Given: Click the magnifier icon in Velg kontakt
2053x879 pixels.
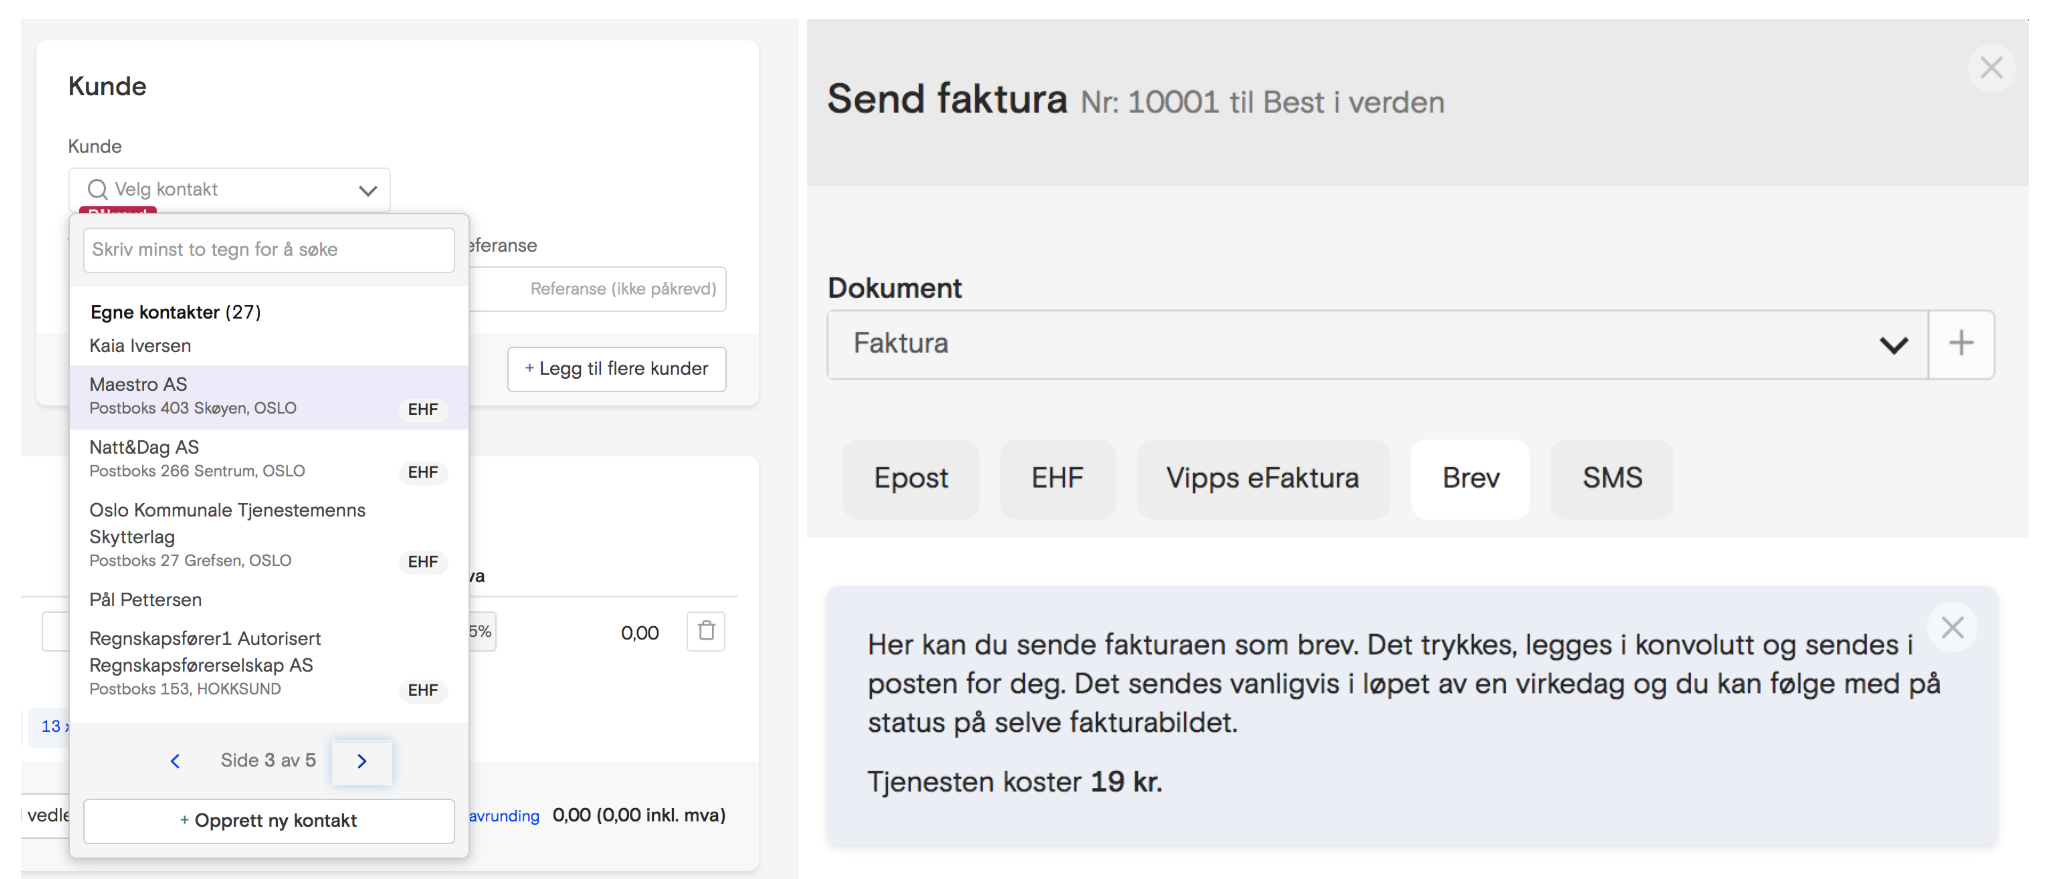Looking at the screenshot, I should (97, 189).
